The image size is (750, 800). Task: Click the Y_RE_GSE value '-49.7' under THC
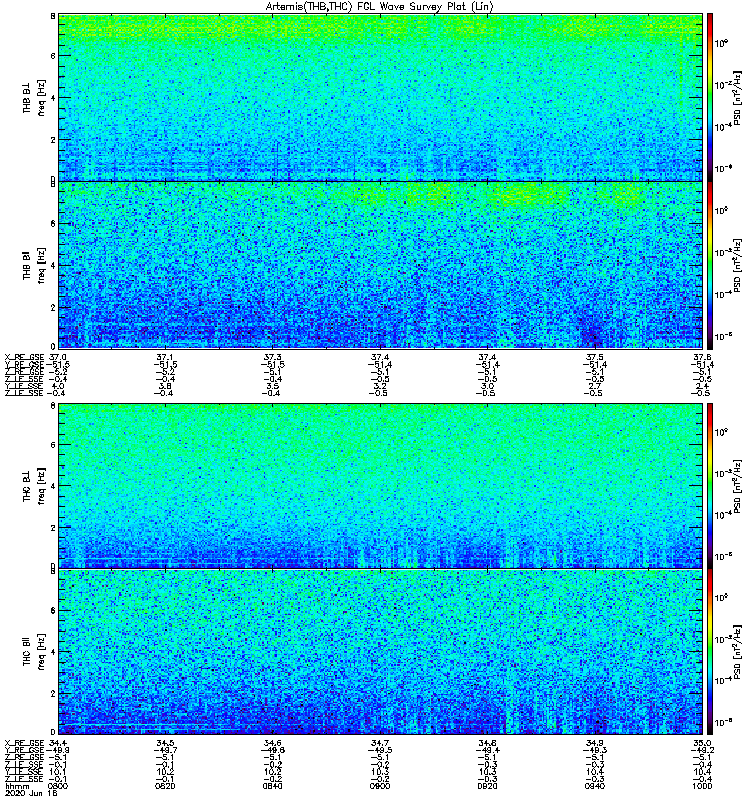165,750
